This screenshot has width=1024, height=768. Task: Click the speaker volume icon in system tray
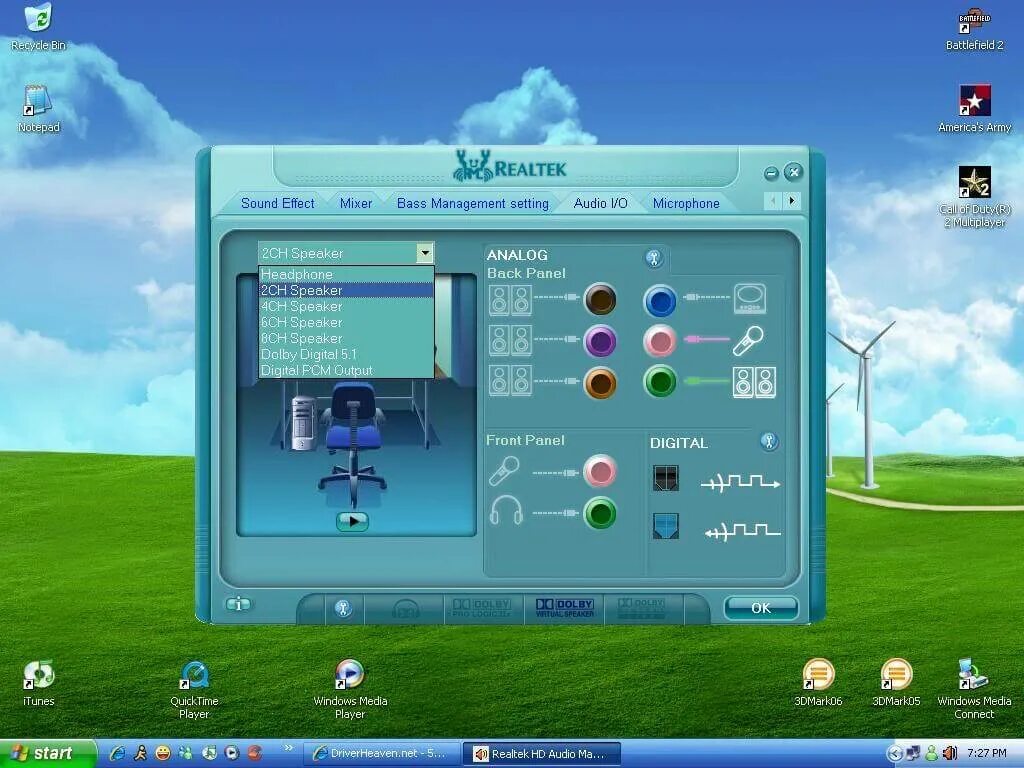tap(950, 753)
